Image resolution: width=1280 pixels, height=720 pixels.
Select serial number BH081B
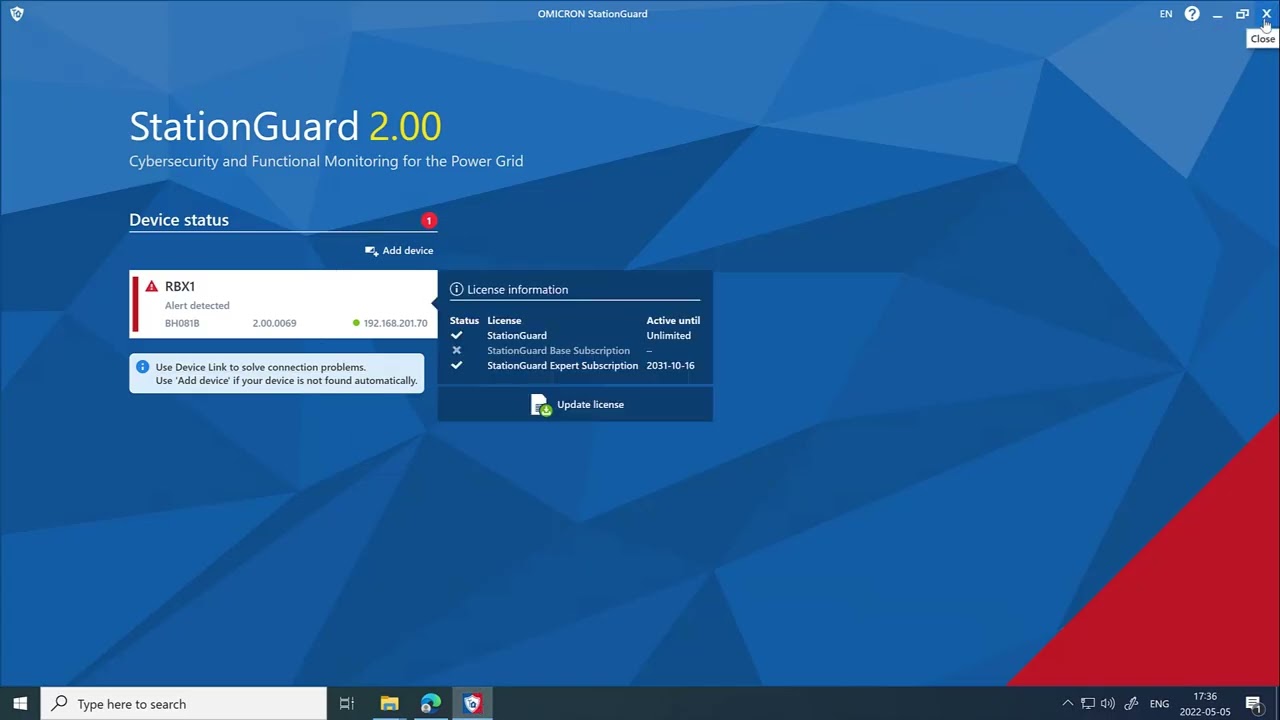[x=182, y=323]
